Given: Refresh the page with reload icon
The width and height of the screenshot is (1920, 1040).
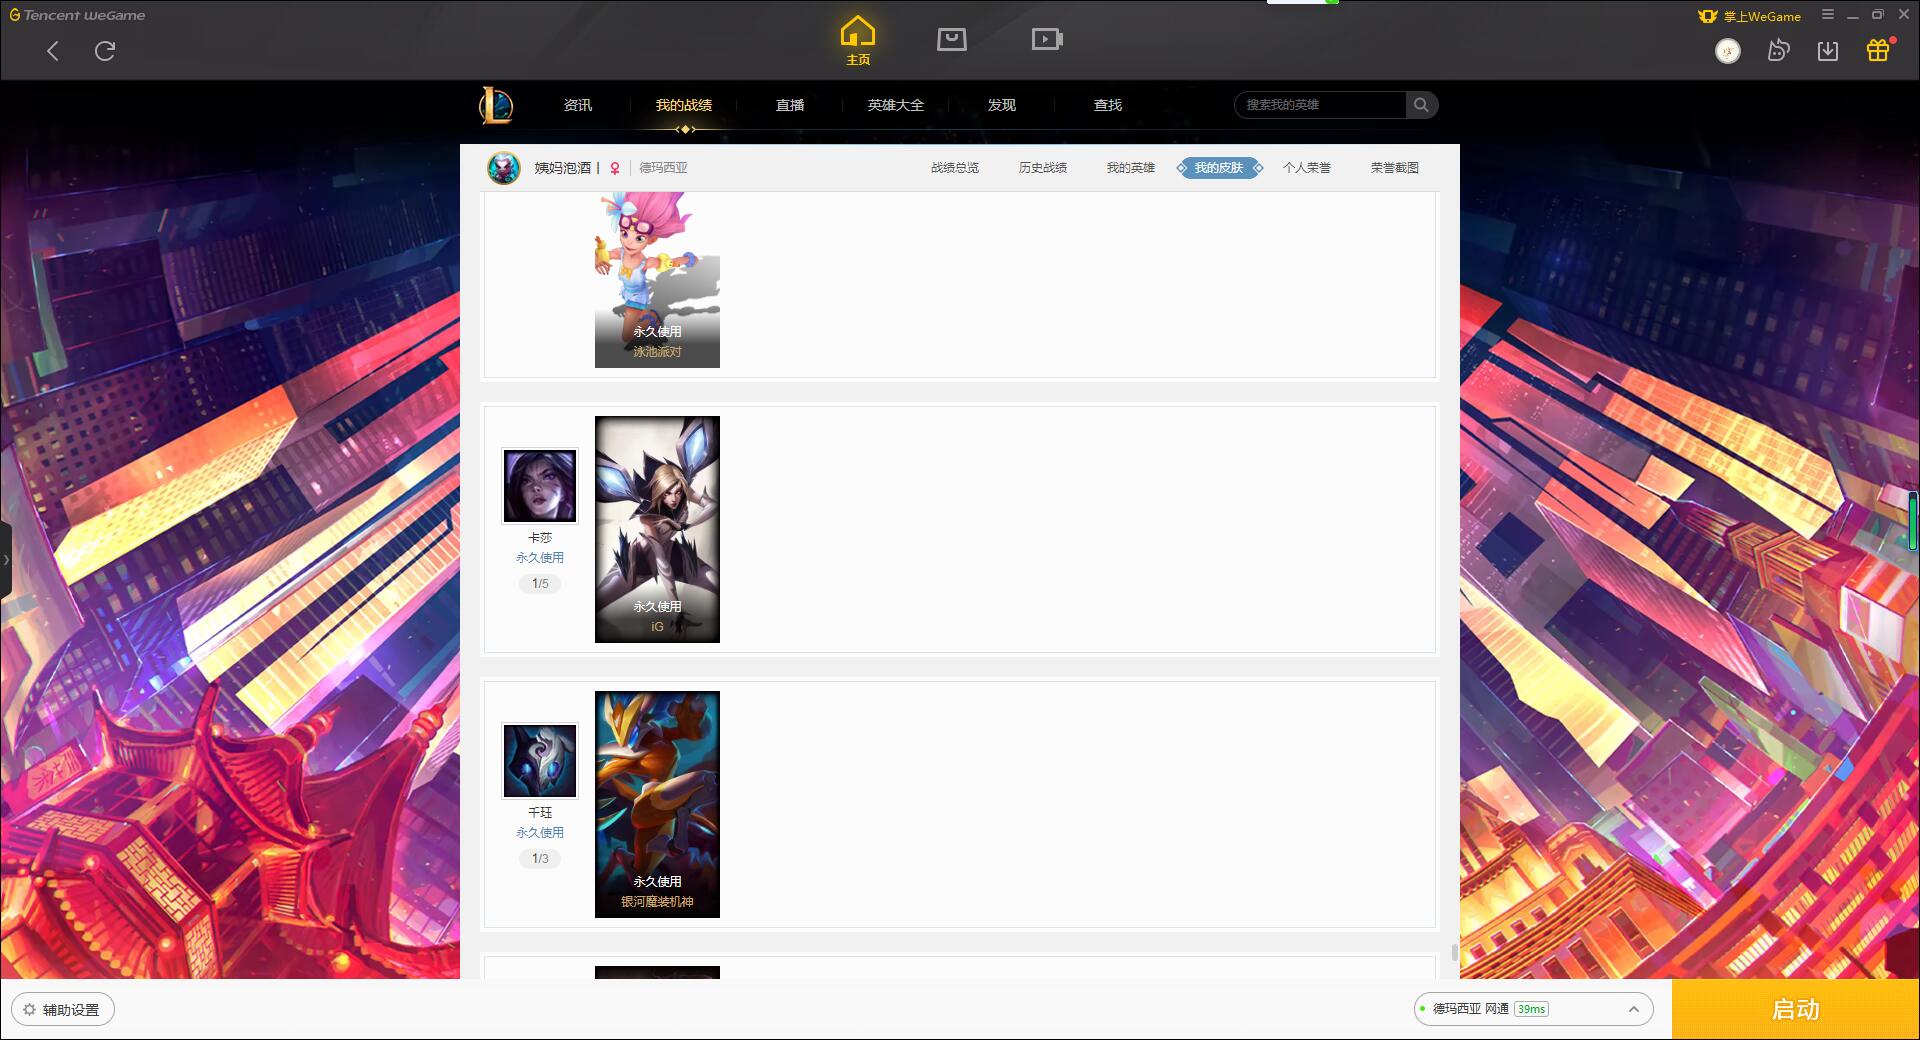Looking at the screenshot, I should 105,51.
